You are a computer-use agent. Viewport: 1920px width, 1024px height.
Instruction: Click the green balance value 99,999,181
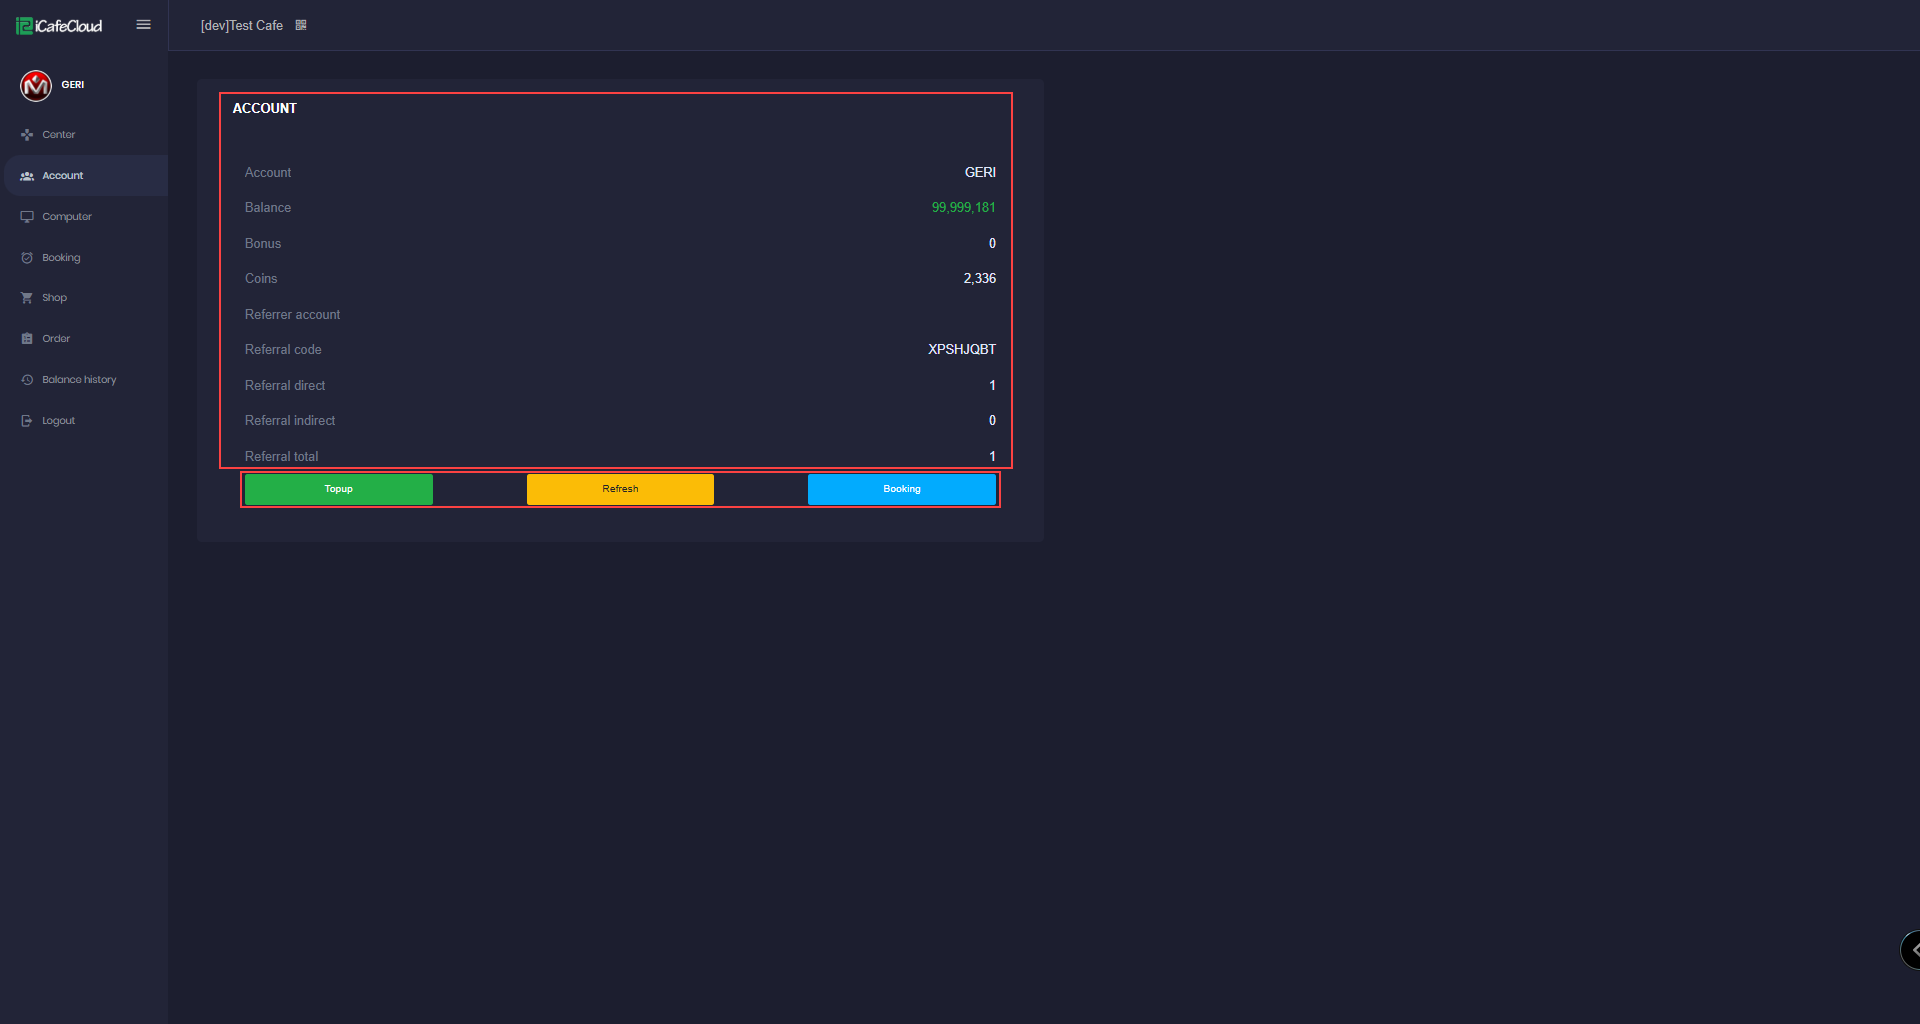coord(964,208)
